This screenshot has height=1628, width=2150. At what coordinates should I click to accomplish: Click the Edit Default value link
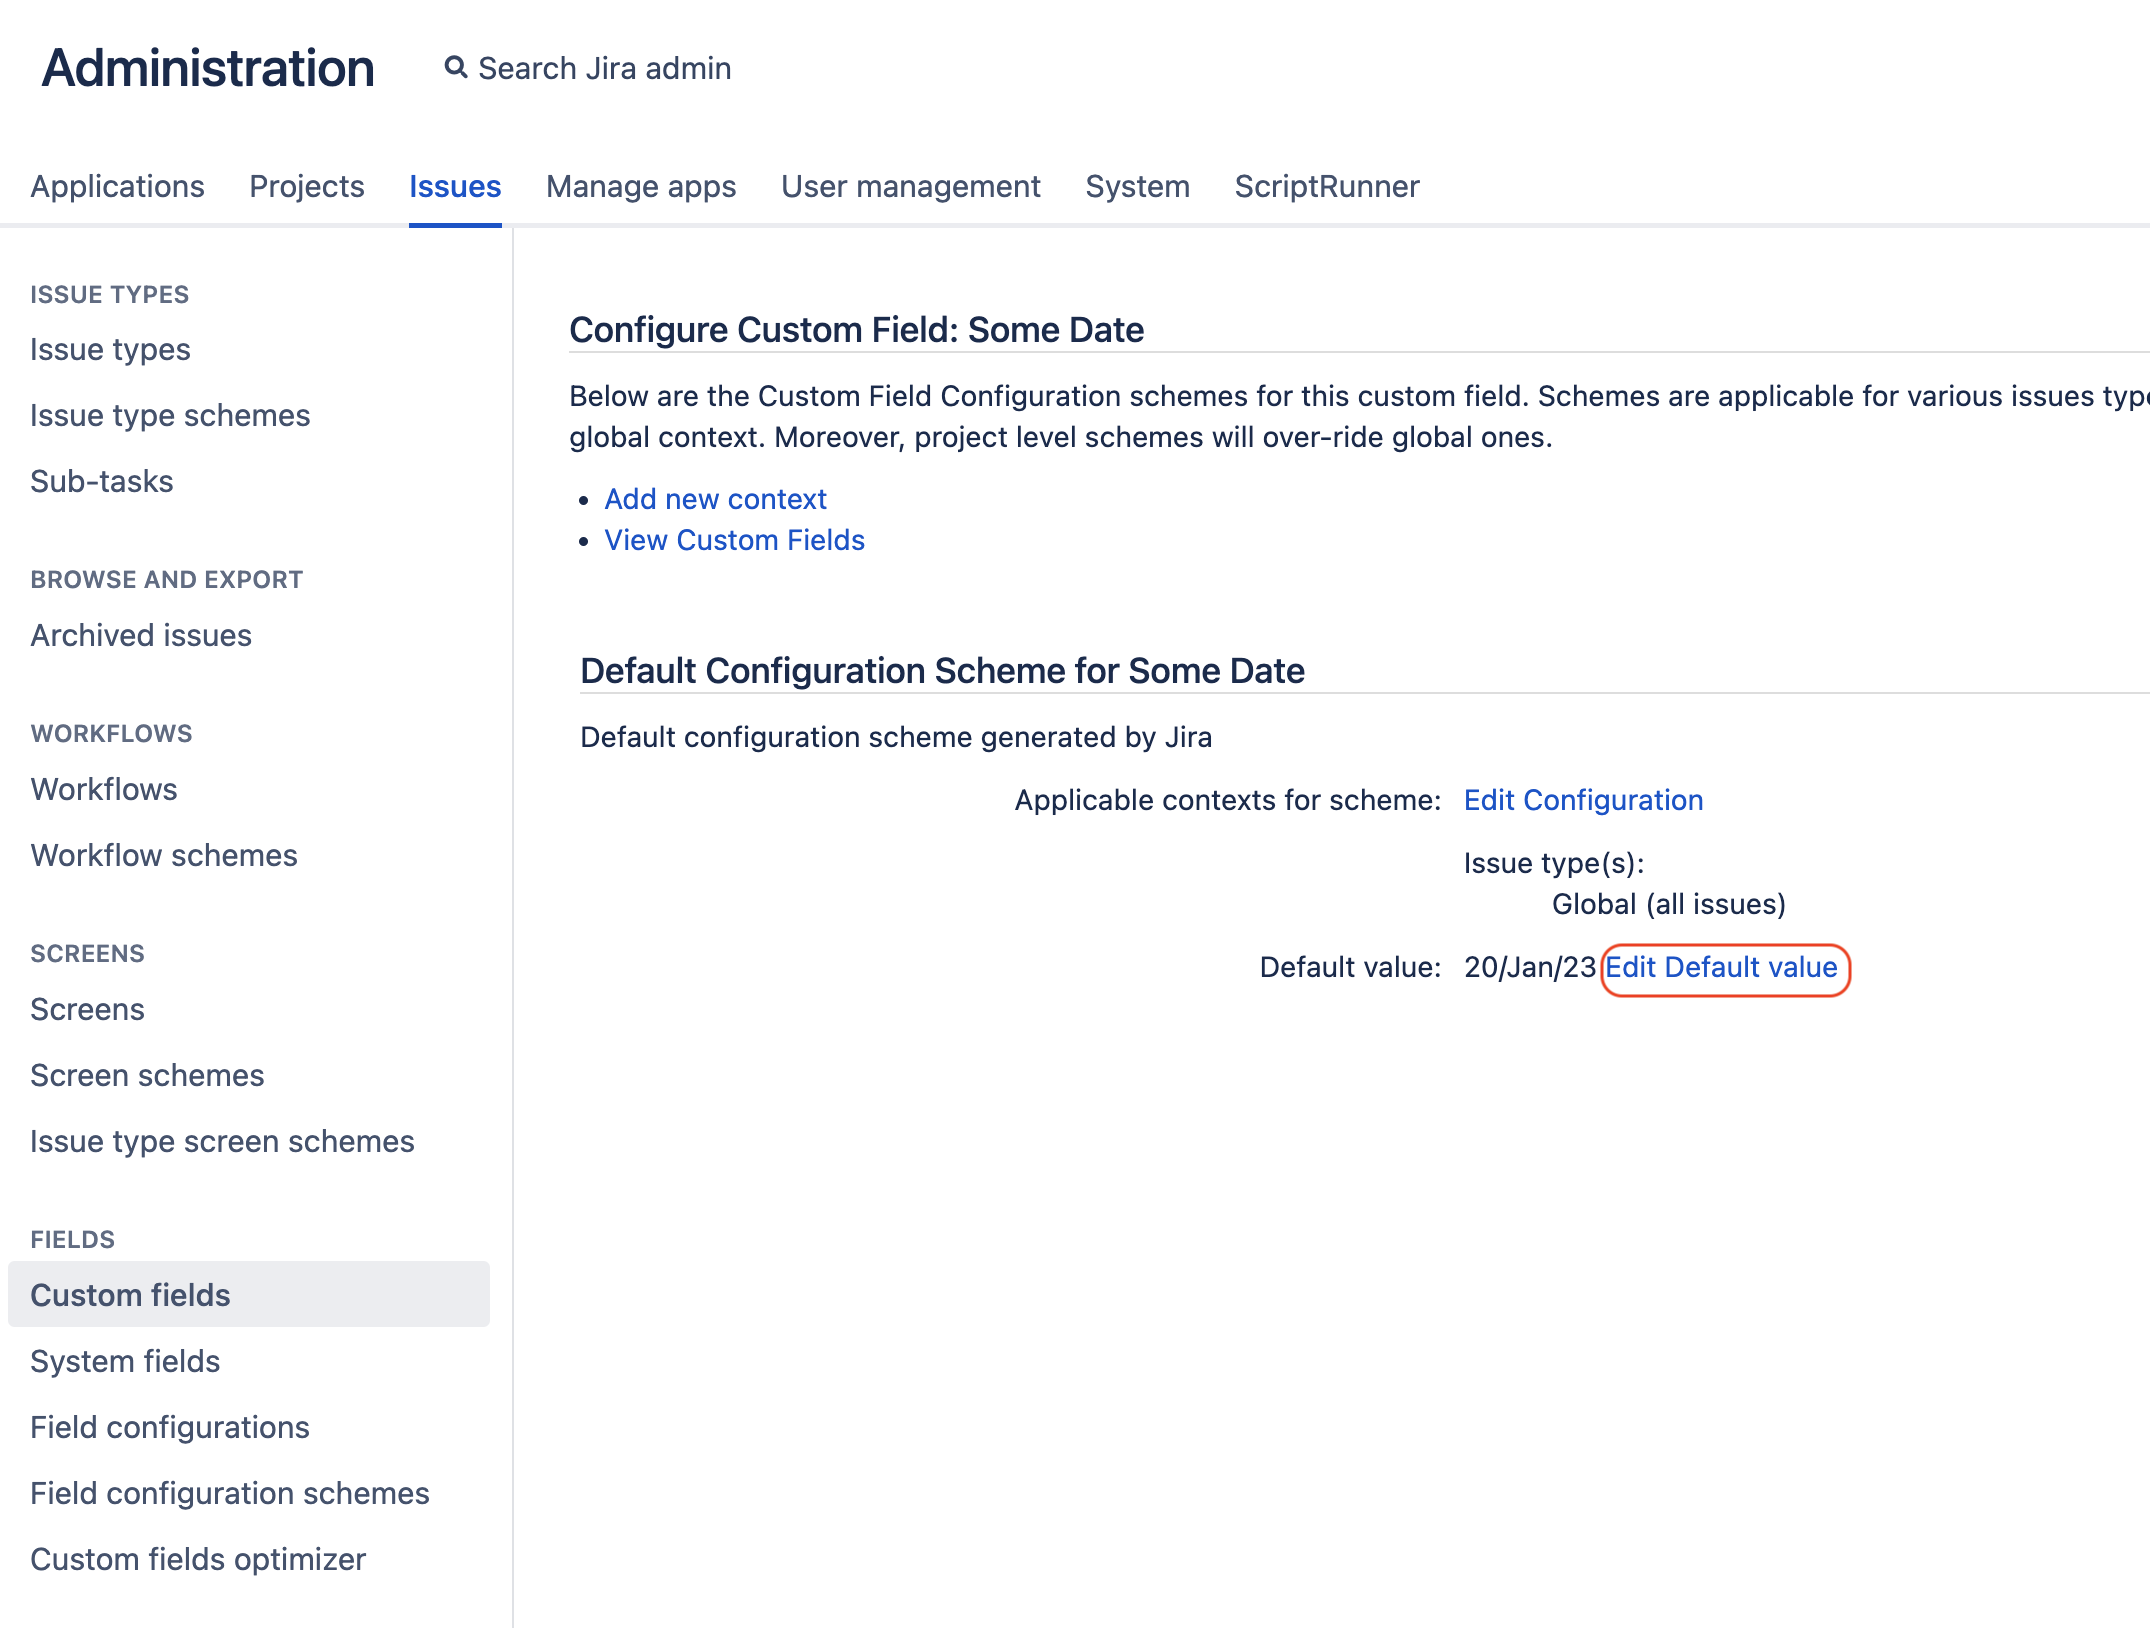pyautogui.click(x=1721, y=967)
